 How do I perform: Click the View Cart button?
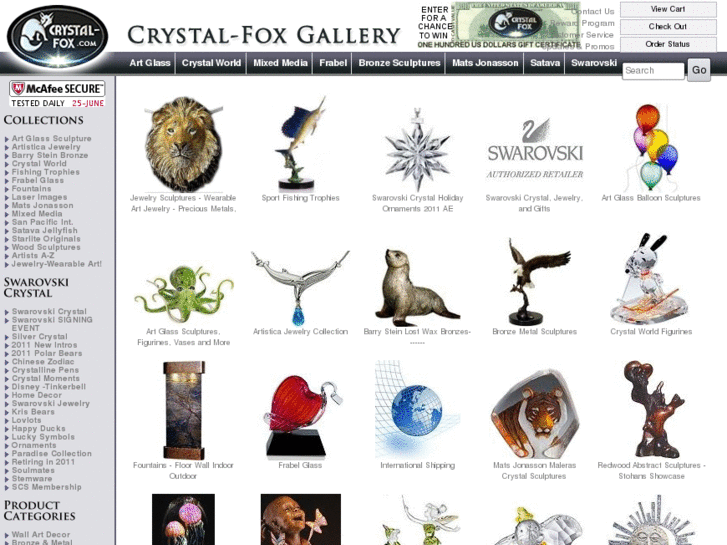(x=668, y=9)
